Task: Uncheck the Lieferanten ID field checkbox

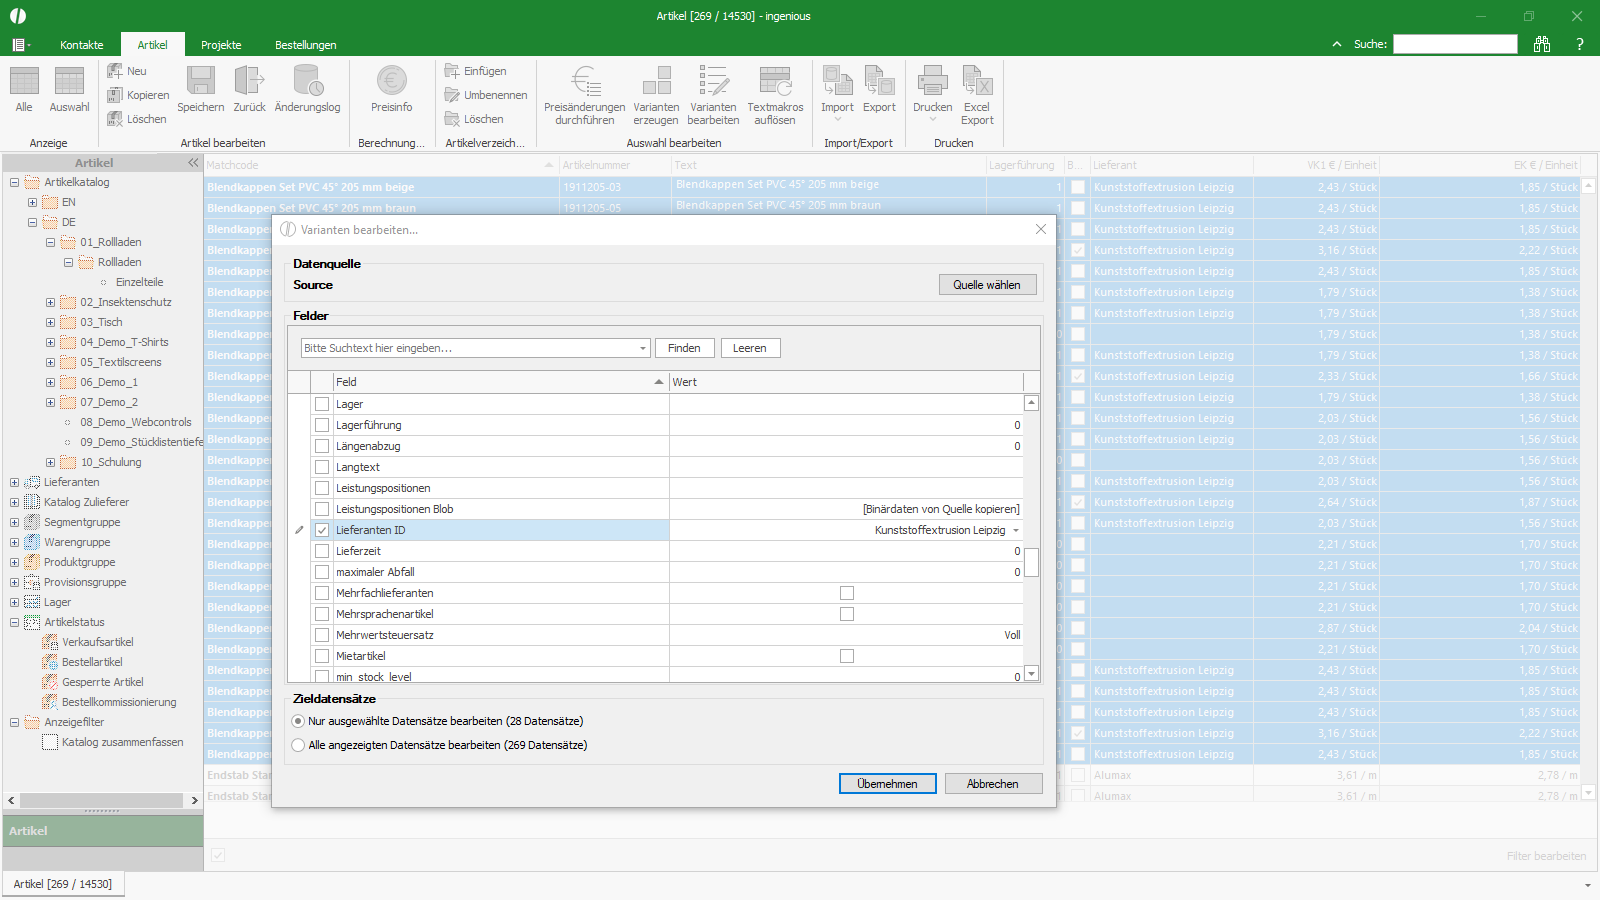Action: coord(322,530)
